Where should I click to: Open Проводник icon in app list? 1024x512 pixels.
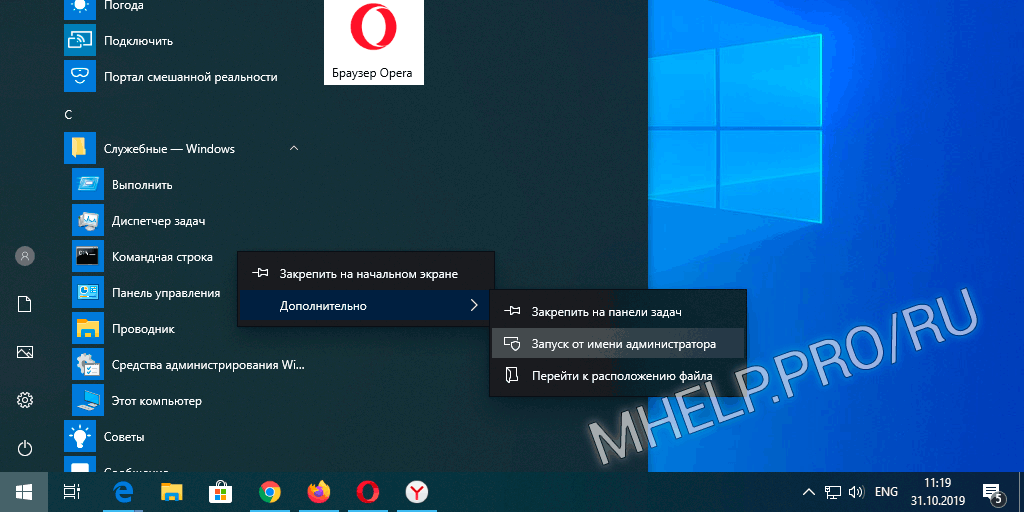pos(88,328)
